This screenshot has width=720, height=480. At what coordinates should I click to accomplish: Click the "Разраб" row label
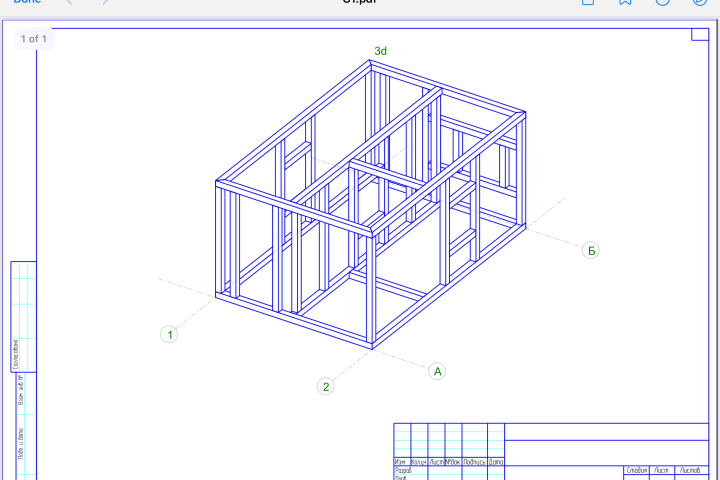click(x=404, y=470)
